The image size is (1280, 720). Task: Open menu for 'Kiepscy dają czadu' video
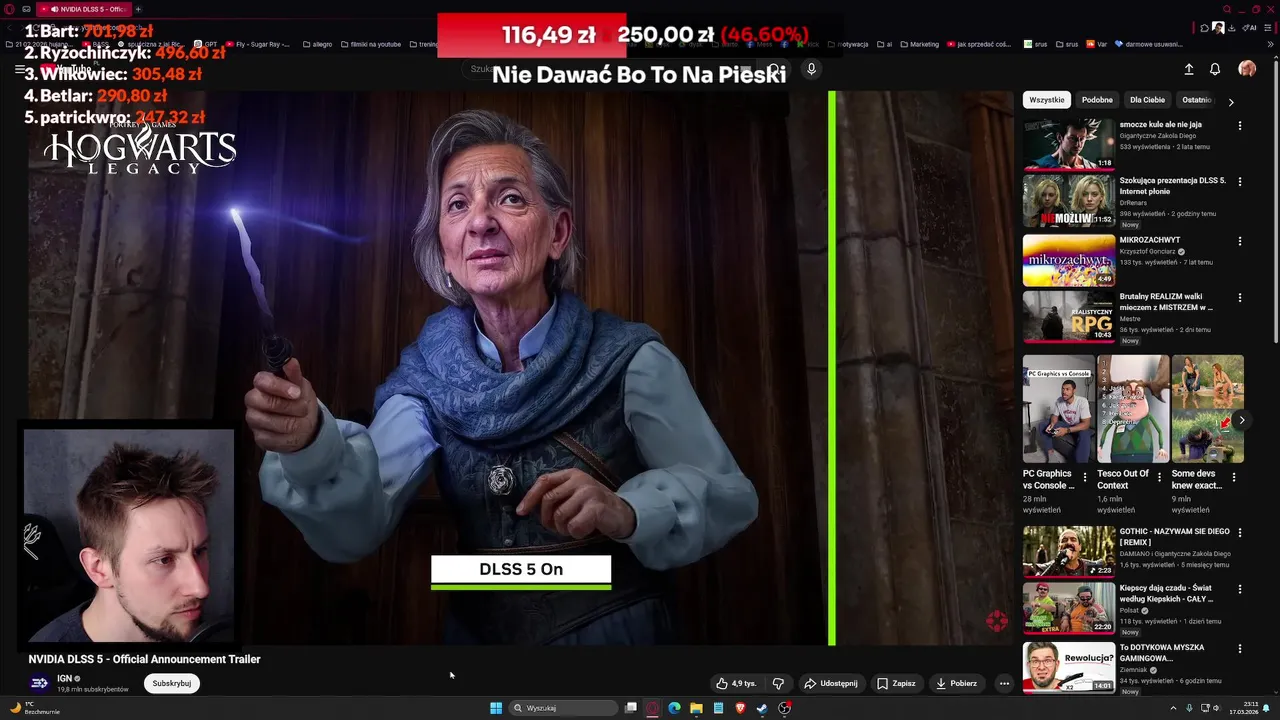(1240, 589)
